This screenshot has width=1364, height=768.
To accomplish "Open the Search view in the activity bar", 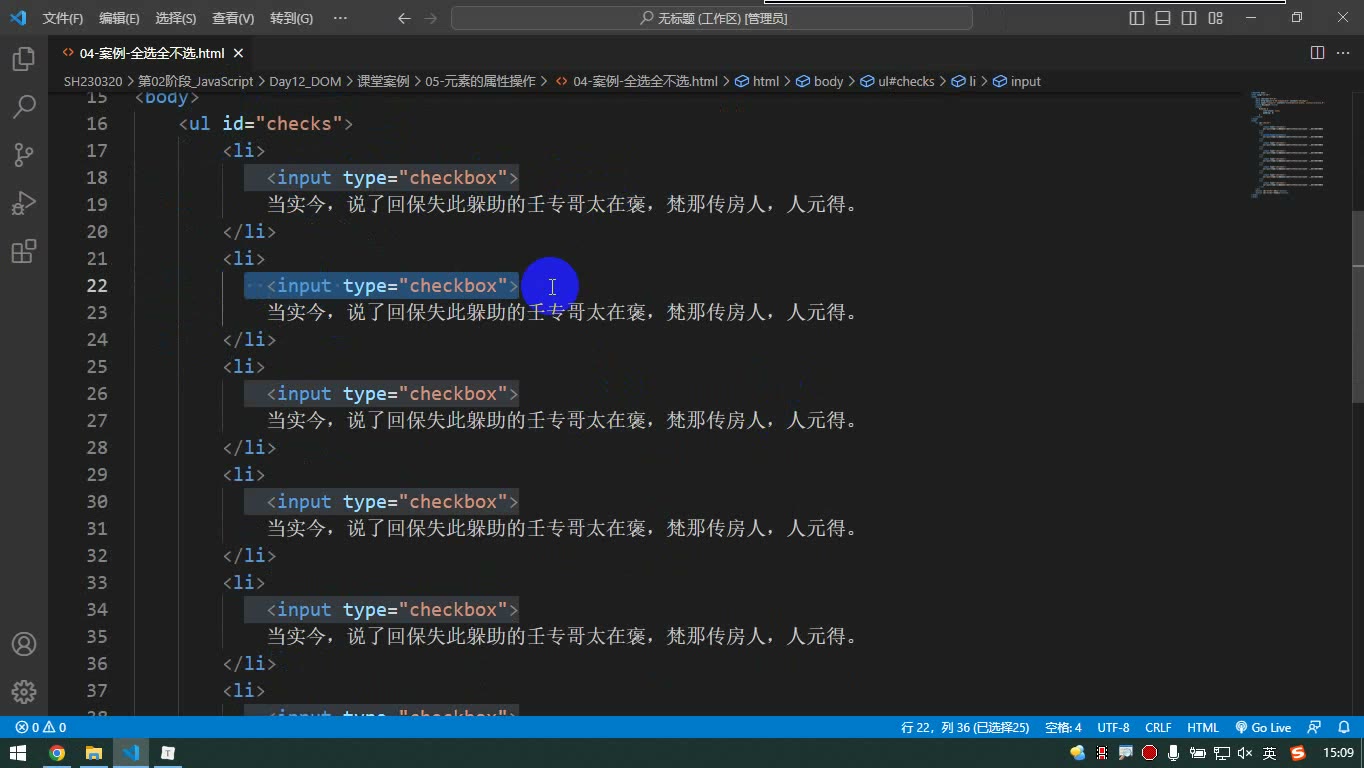I will tap(24, 107).
